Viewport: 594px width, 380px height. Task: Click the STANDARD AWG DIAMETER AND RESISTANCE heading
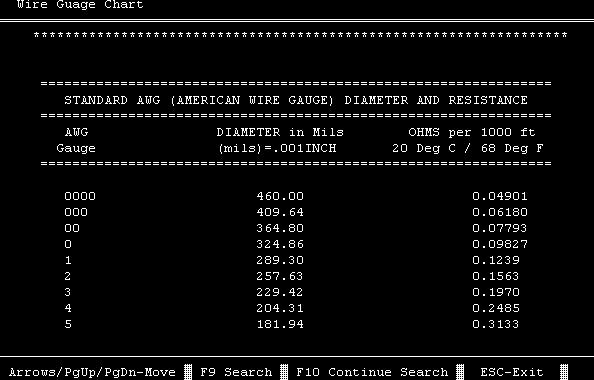[296, 100]
